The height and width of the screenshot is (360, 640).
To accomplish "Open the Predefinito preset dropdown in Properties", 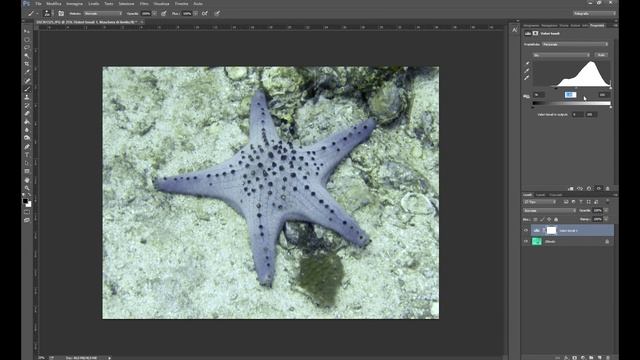I will pyautogui.click(x=575, y=44).
